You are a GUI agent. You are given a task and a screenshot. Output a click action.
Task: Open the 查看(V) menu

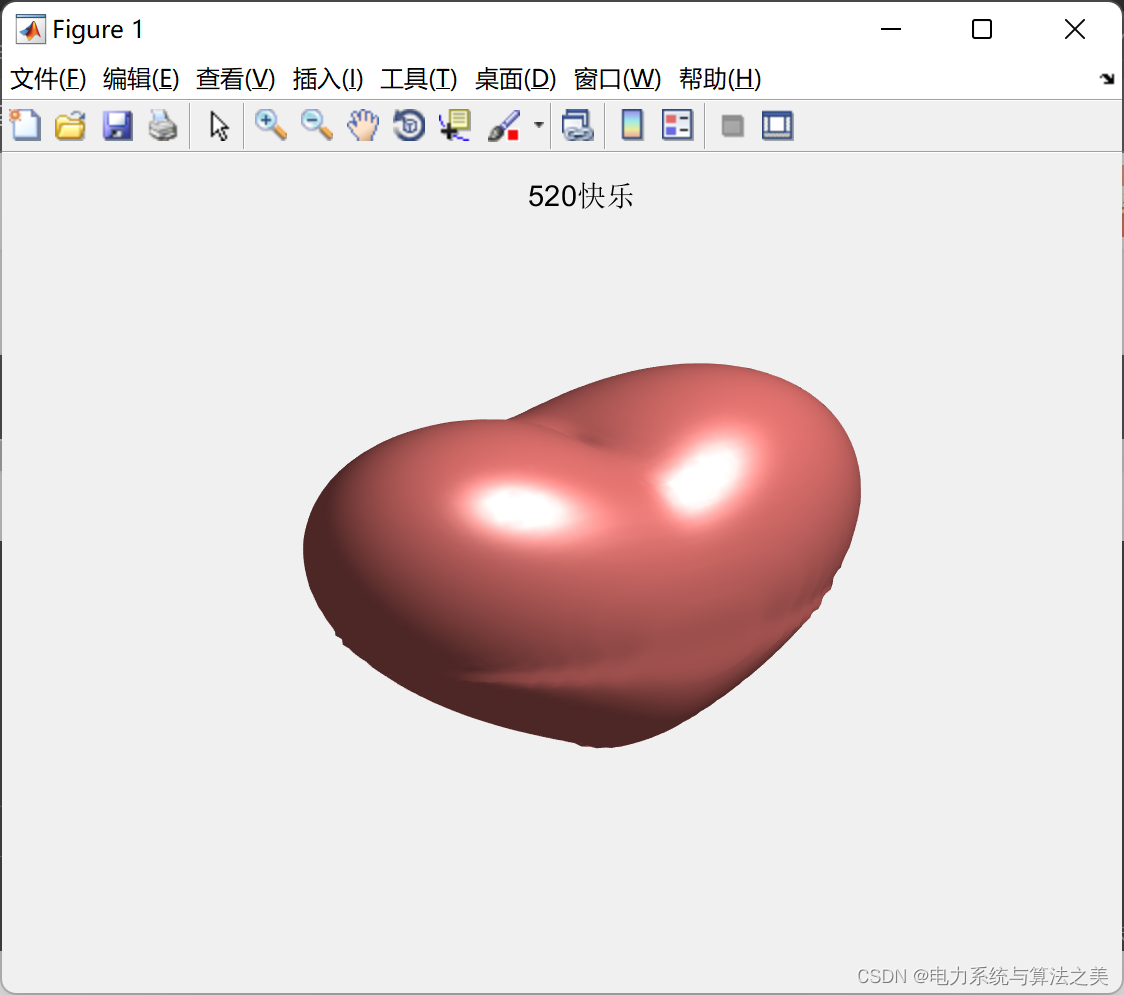[236, 79]
